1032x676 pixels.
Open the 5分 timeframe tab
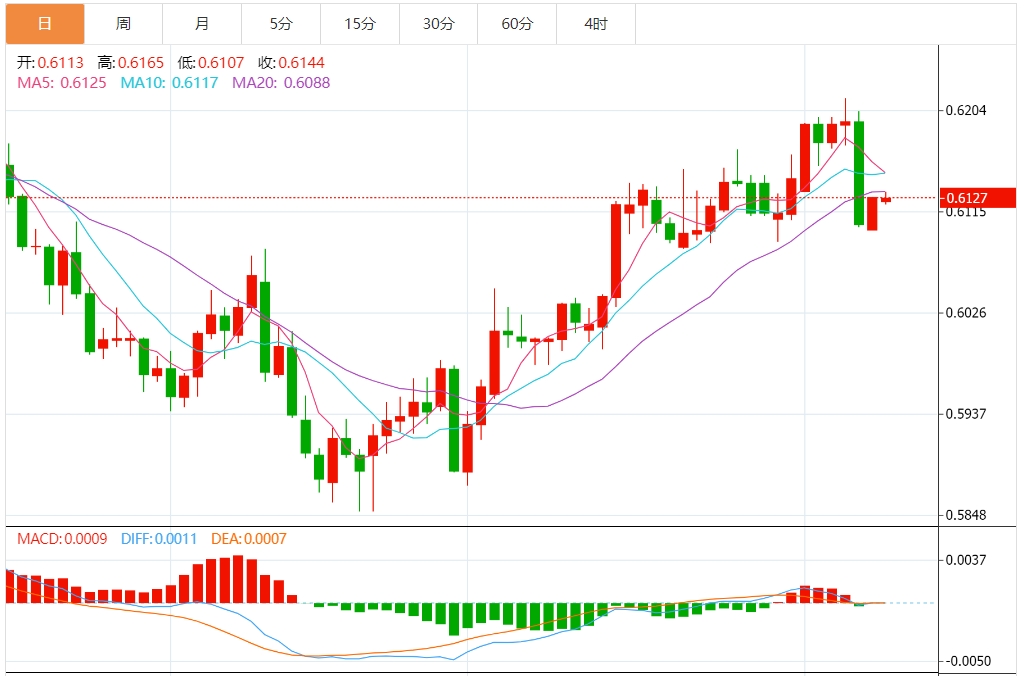[281, 24]
